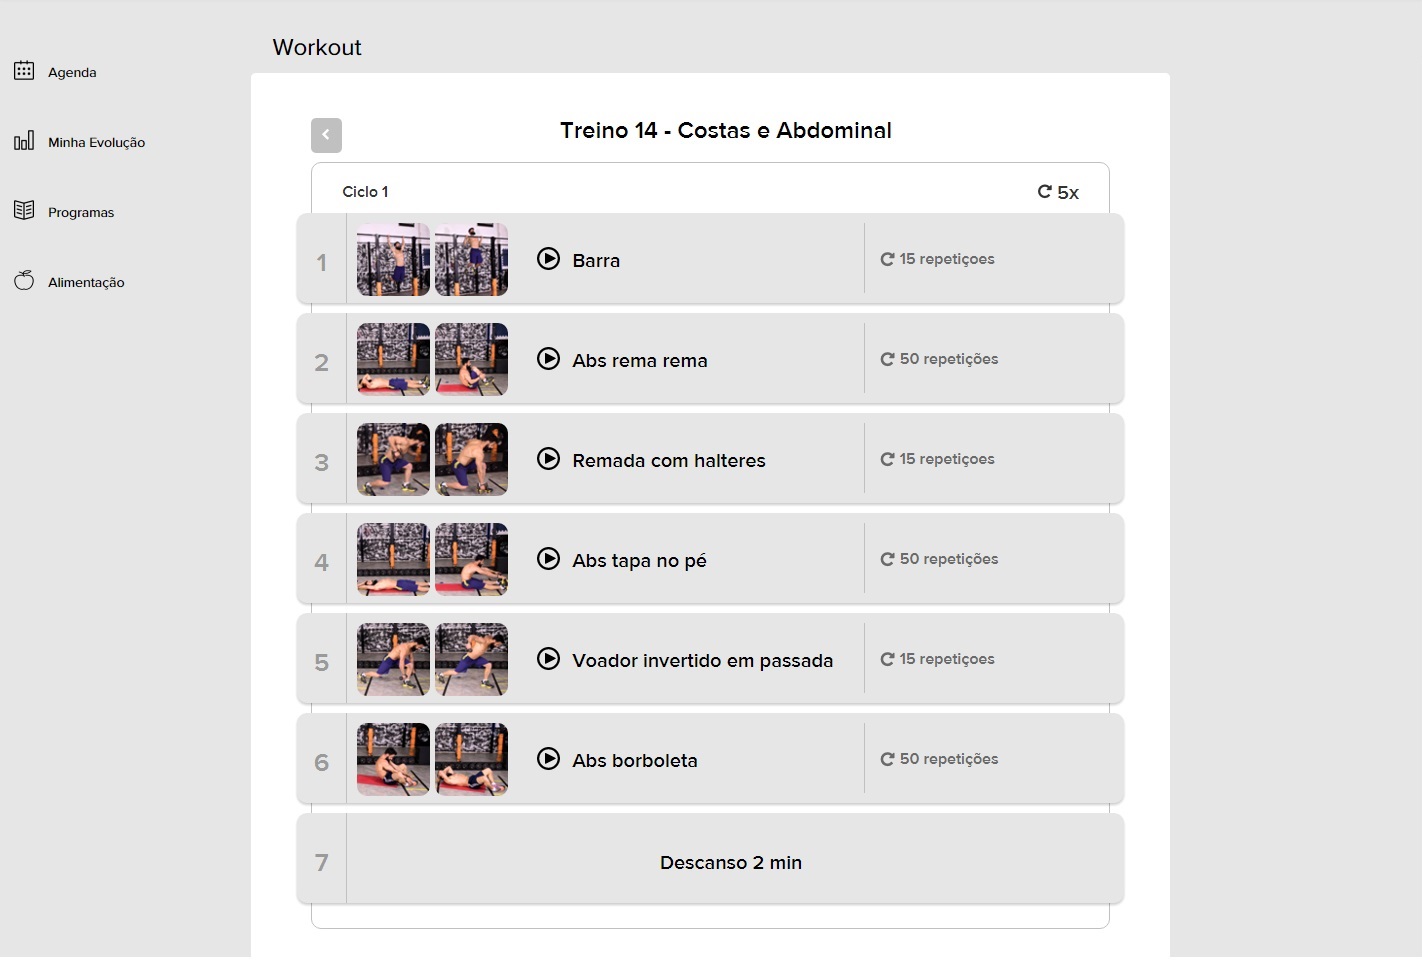The width and height of the screenshot is (1422, 961).
Task: Click the first Remada com halteres thumbnail
Action: click(393, 460)
